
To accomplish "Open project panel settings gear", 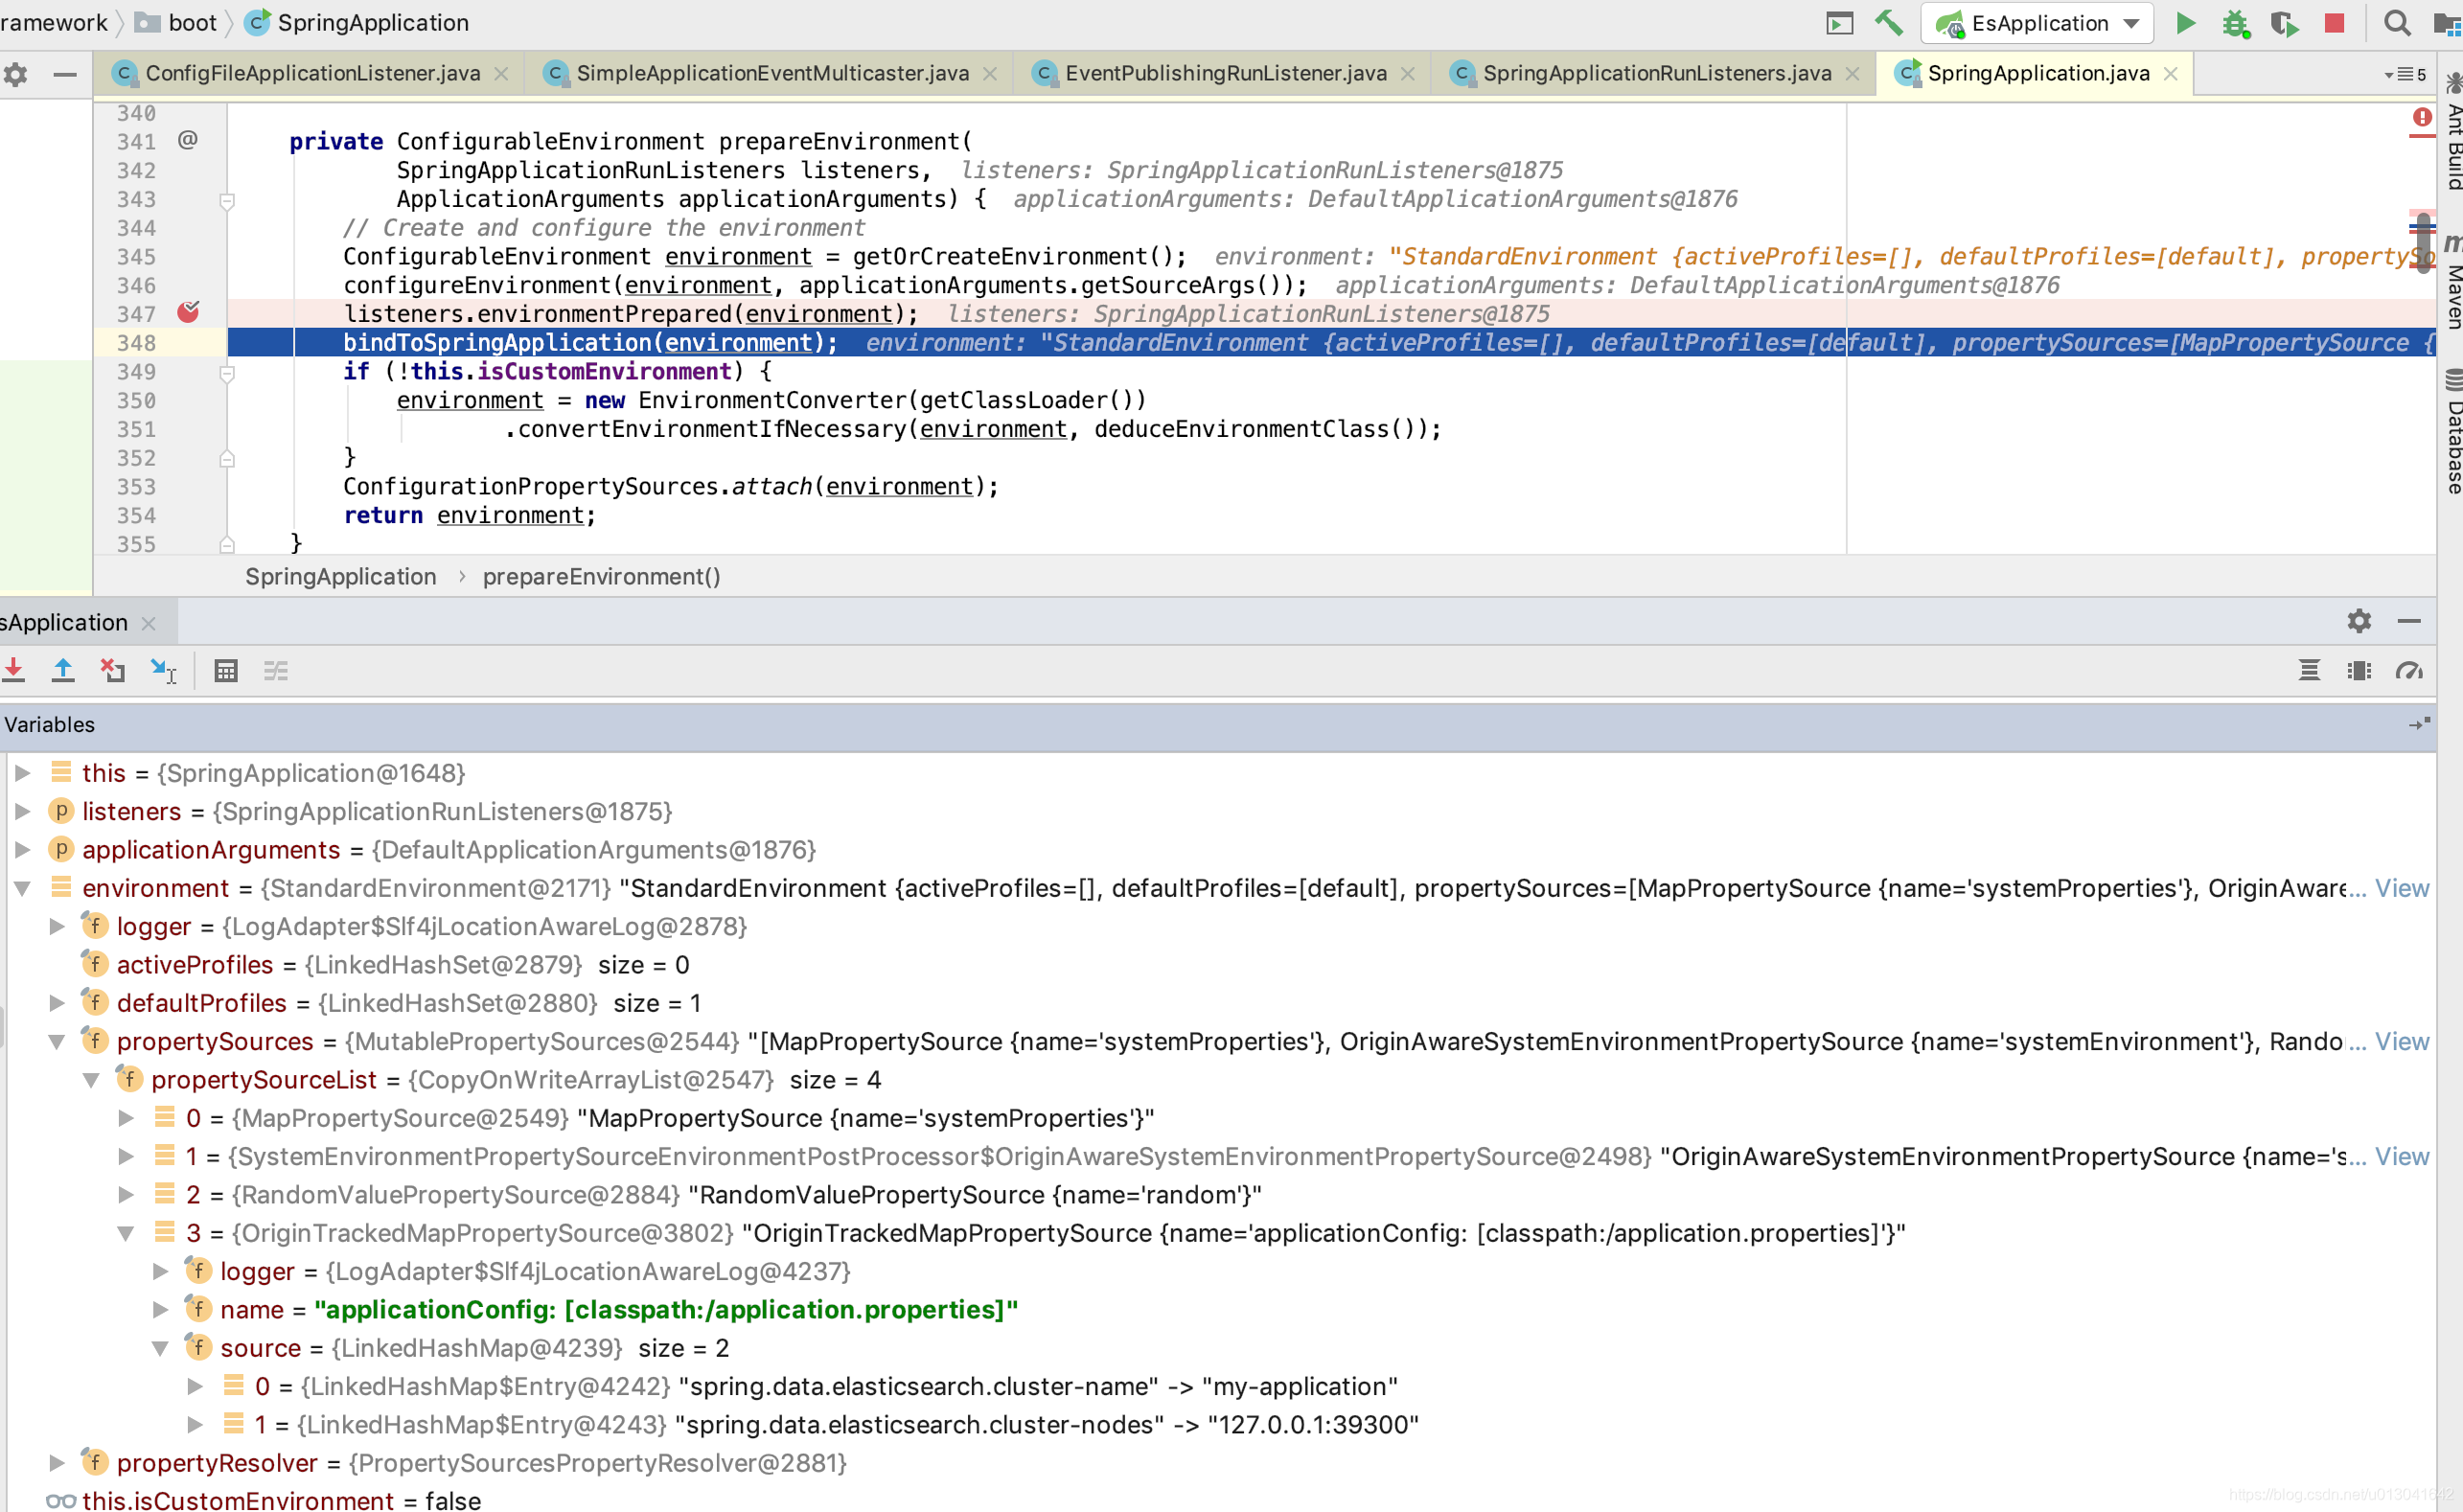I will [16, 74].
